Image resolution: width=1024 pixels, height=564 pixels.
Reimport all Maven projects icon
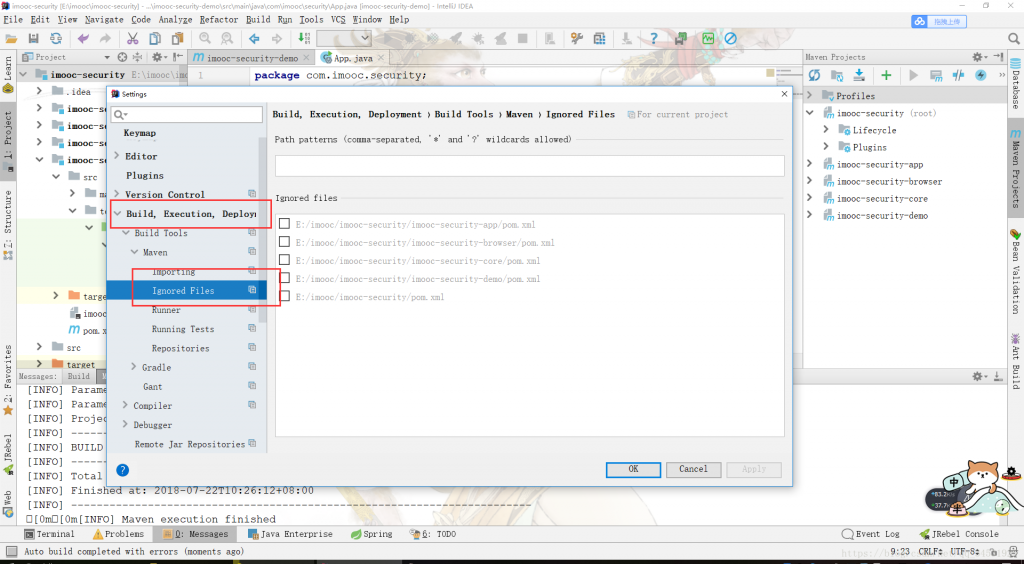[814, 75]
